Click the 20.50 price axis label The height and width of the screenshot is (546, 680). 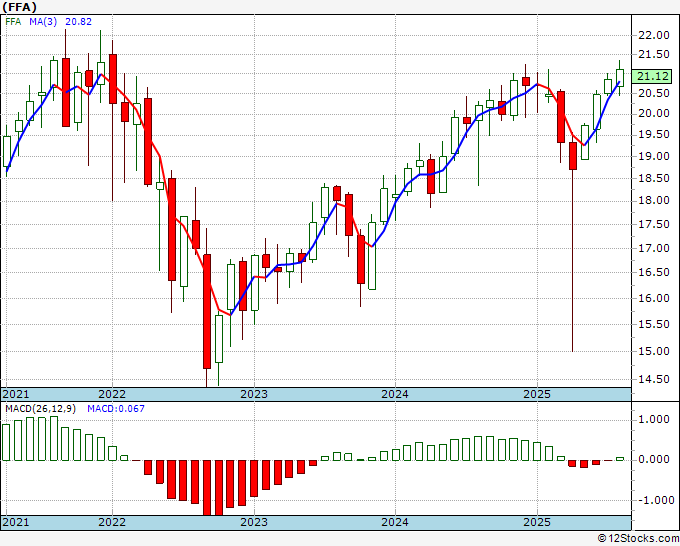[654, 93]
